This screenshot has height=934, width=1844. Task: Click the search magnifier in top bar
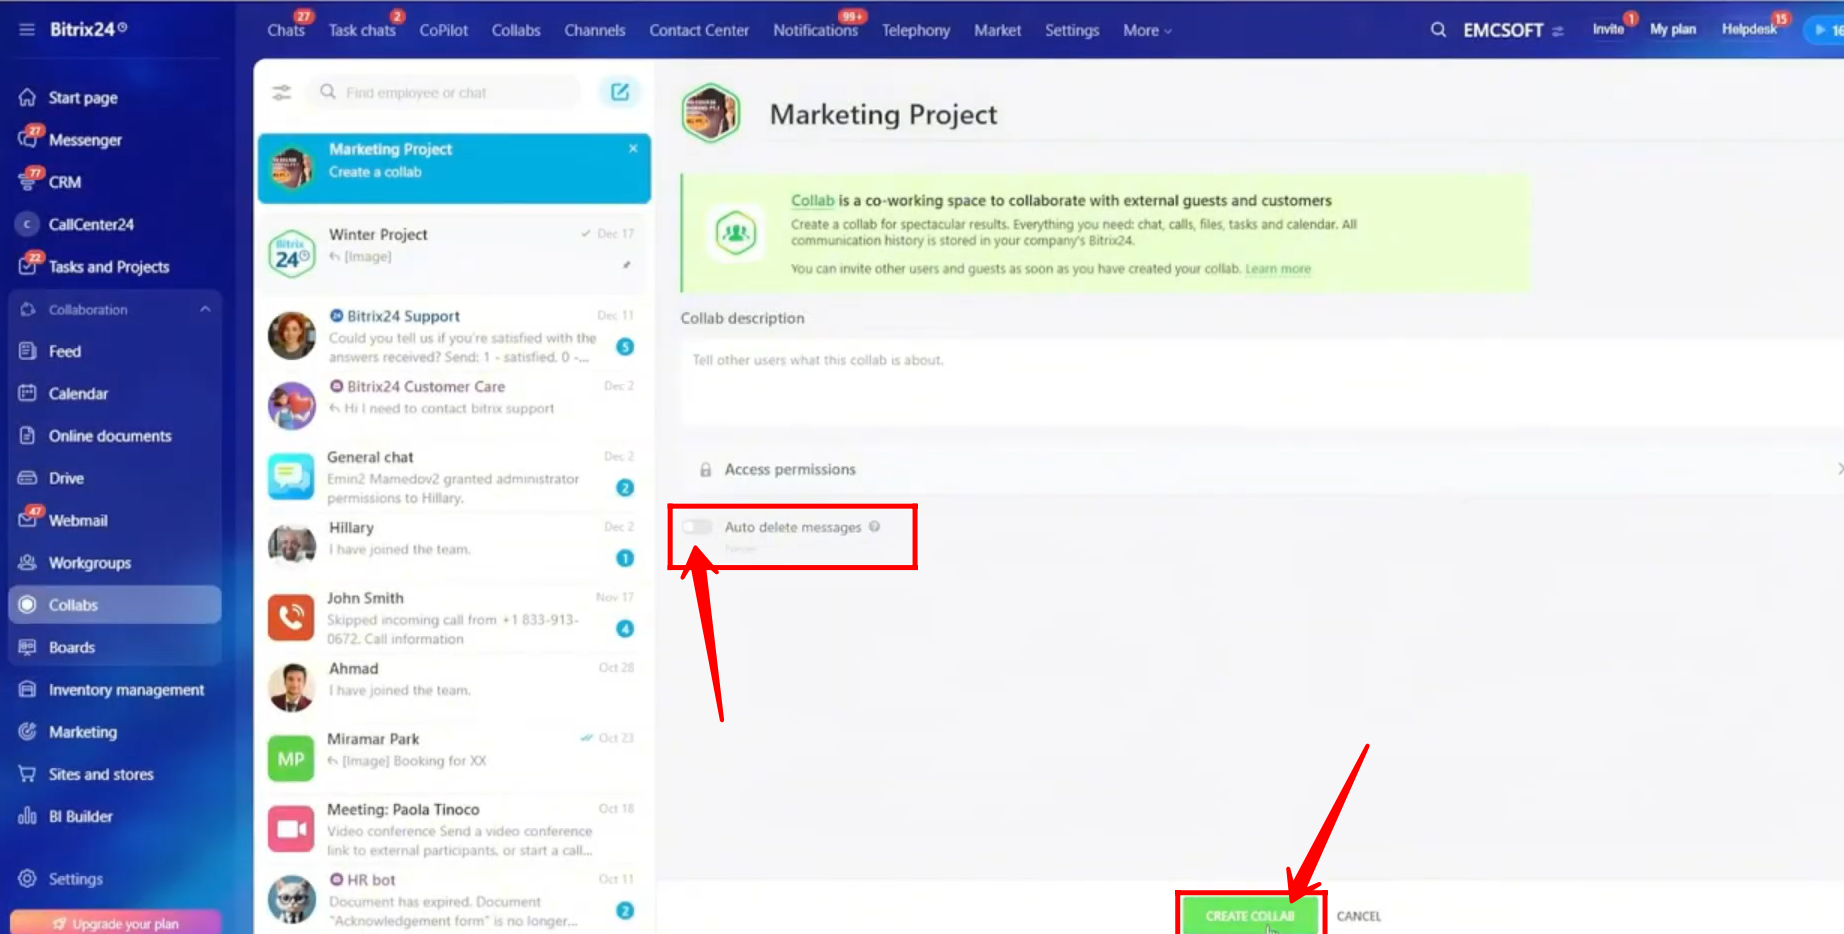(1438, 30)
